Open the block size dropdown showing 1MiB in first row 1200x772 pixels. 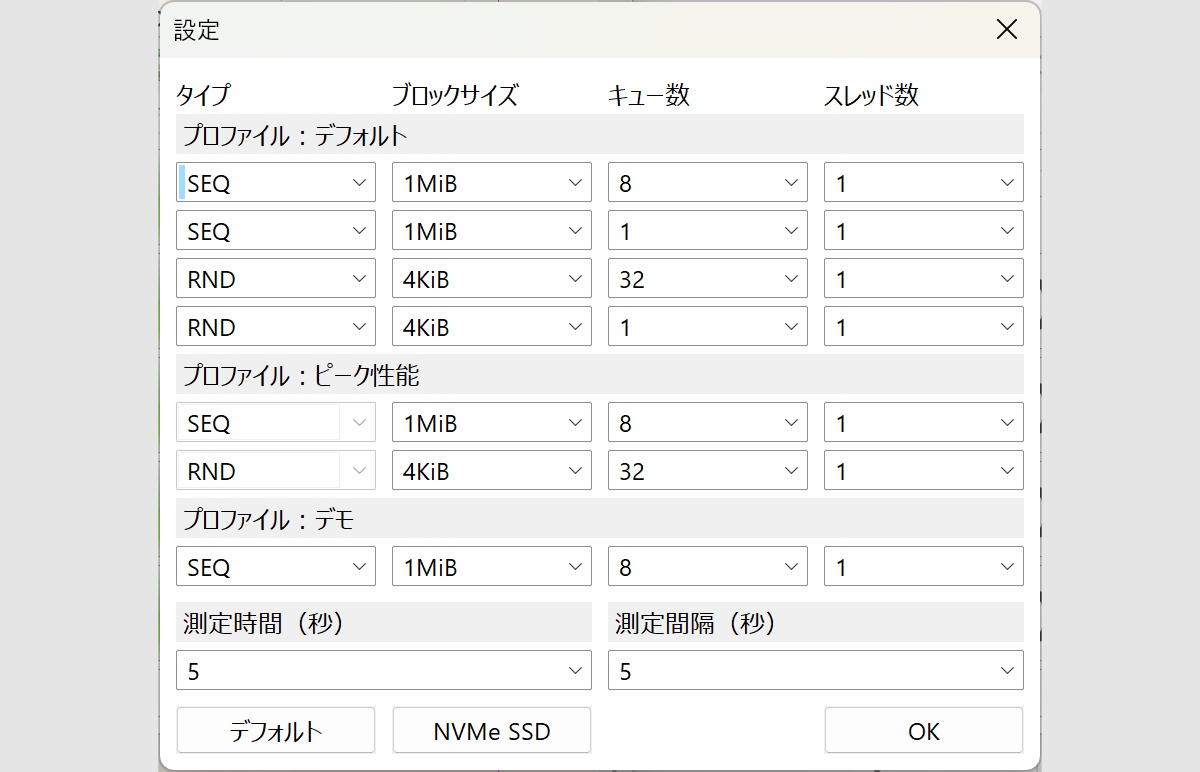[491, 182]
